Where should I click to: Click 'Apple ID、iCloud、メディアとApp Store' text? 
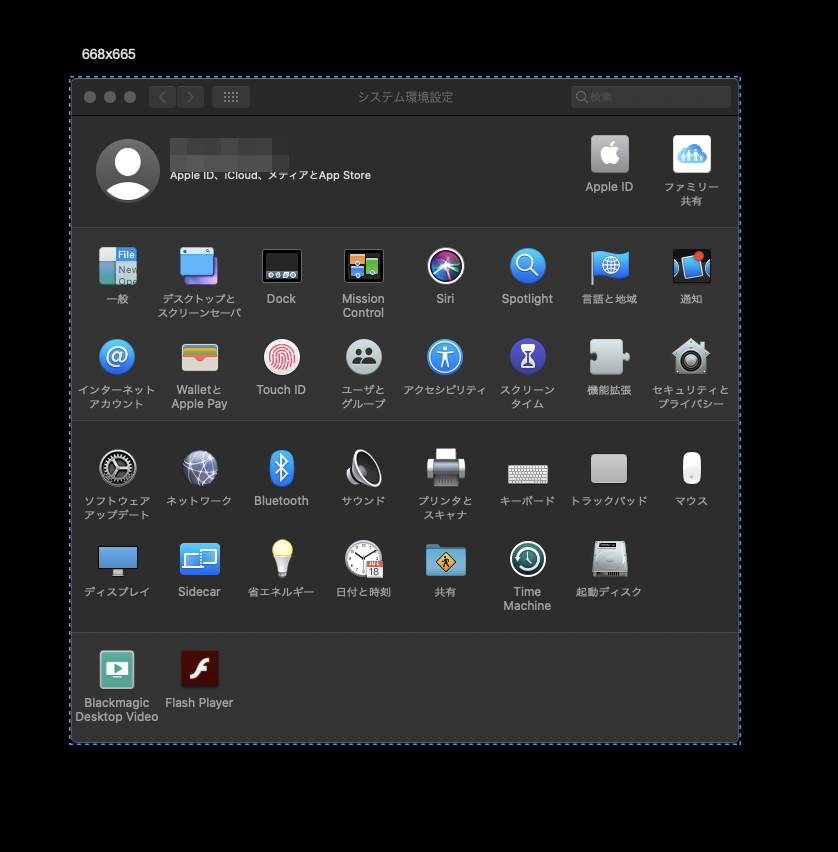tap(270, 176)
